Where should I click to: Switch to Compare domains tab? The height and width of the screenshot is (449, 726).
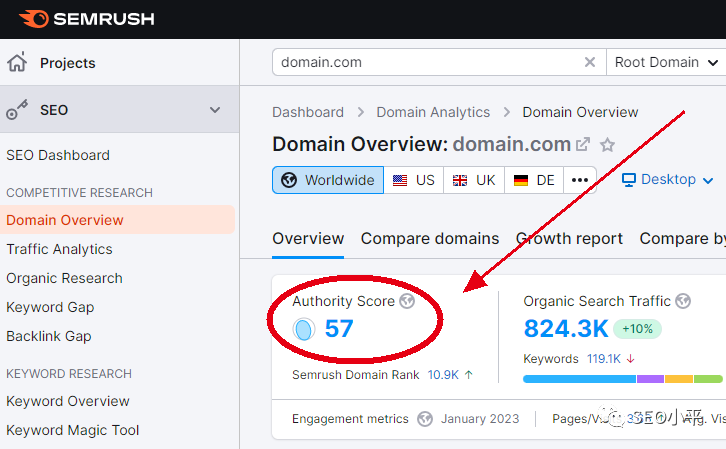pos(430,239)
